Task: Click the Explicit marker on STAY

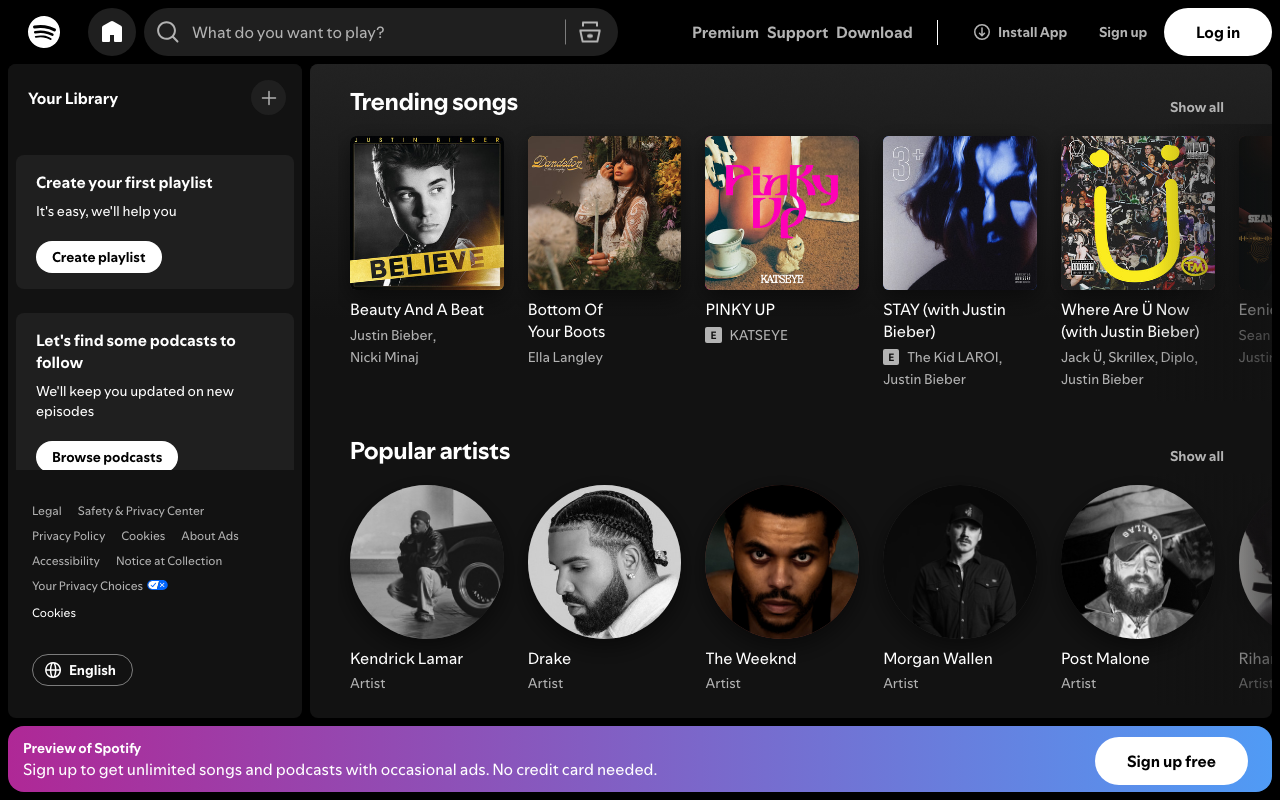Action: click(889, 356)
